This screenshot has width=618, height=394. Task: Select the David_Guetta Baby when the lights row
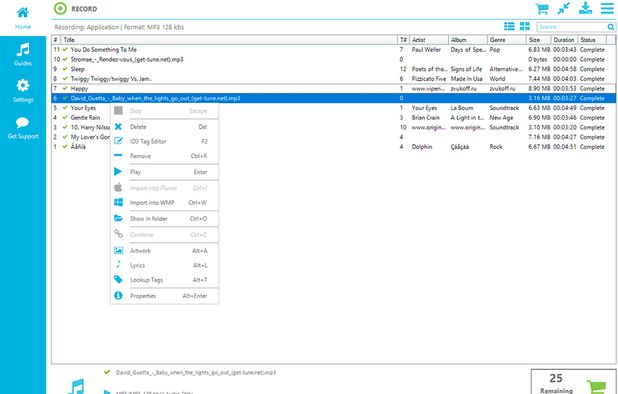pyautogui.click(x=333, y=98)
